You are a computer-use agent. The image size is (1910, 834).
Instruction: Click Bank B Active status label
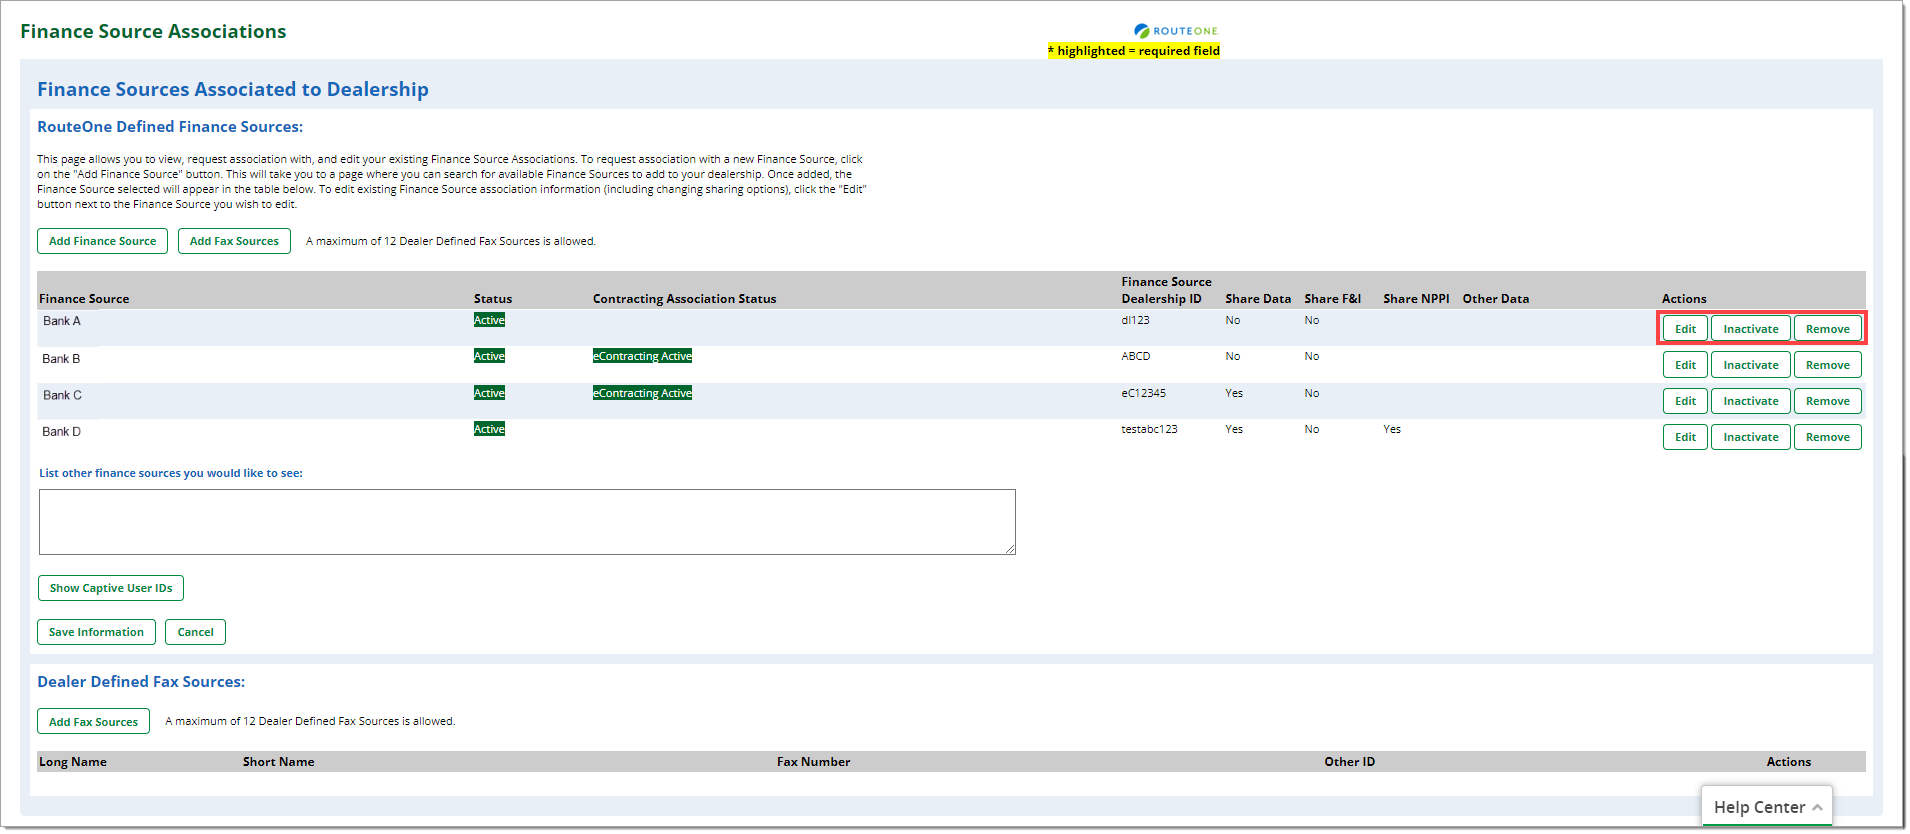(489, 356)
